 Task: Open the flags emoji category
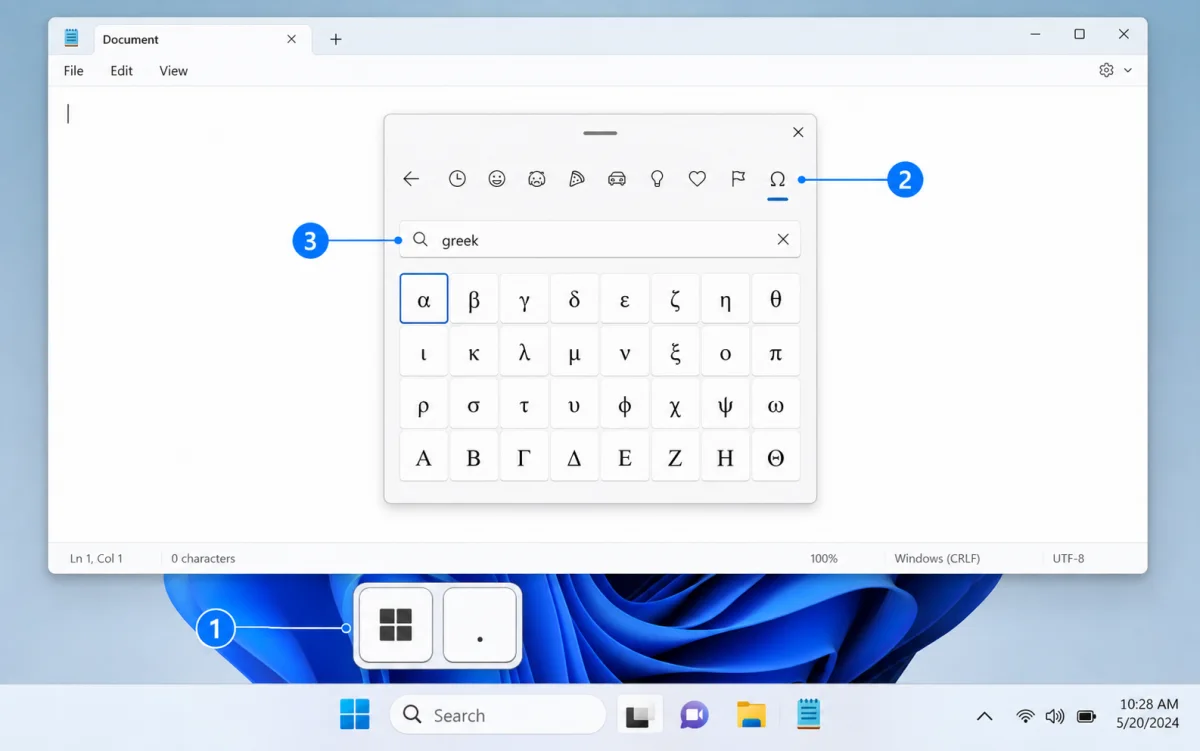click(738, 179)
